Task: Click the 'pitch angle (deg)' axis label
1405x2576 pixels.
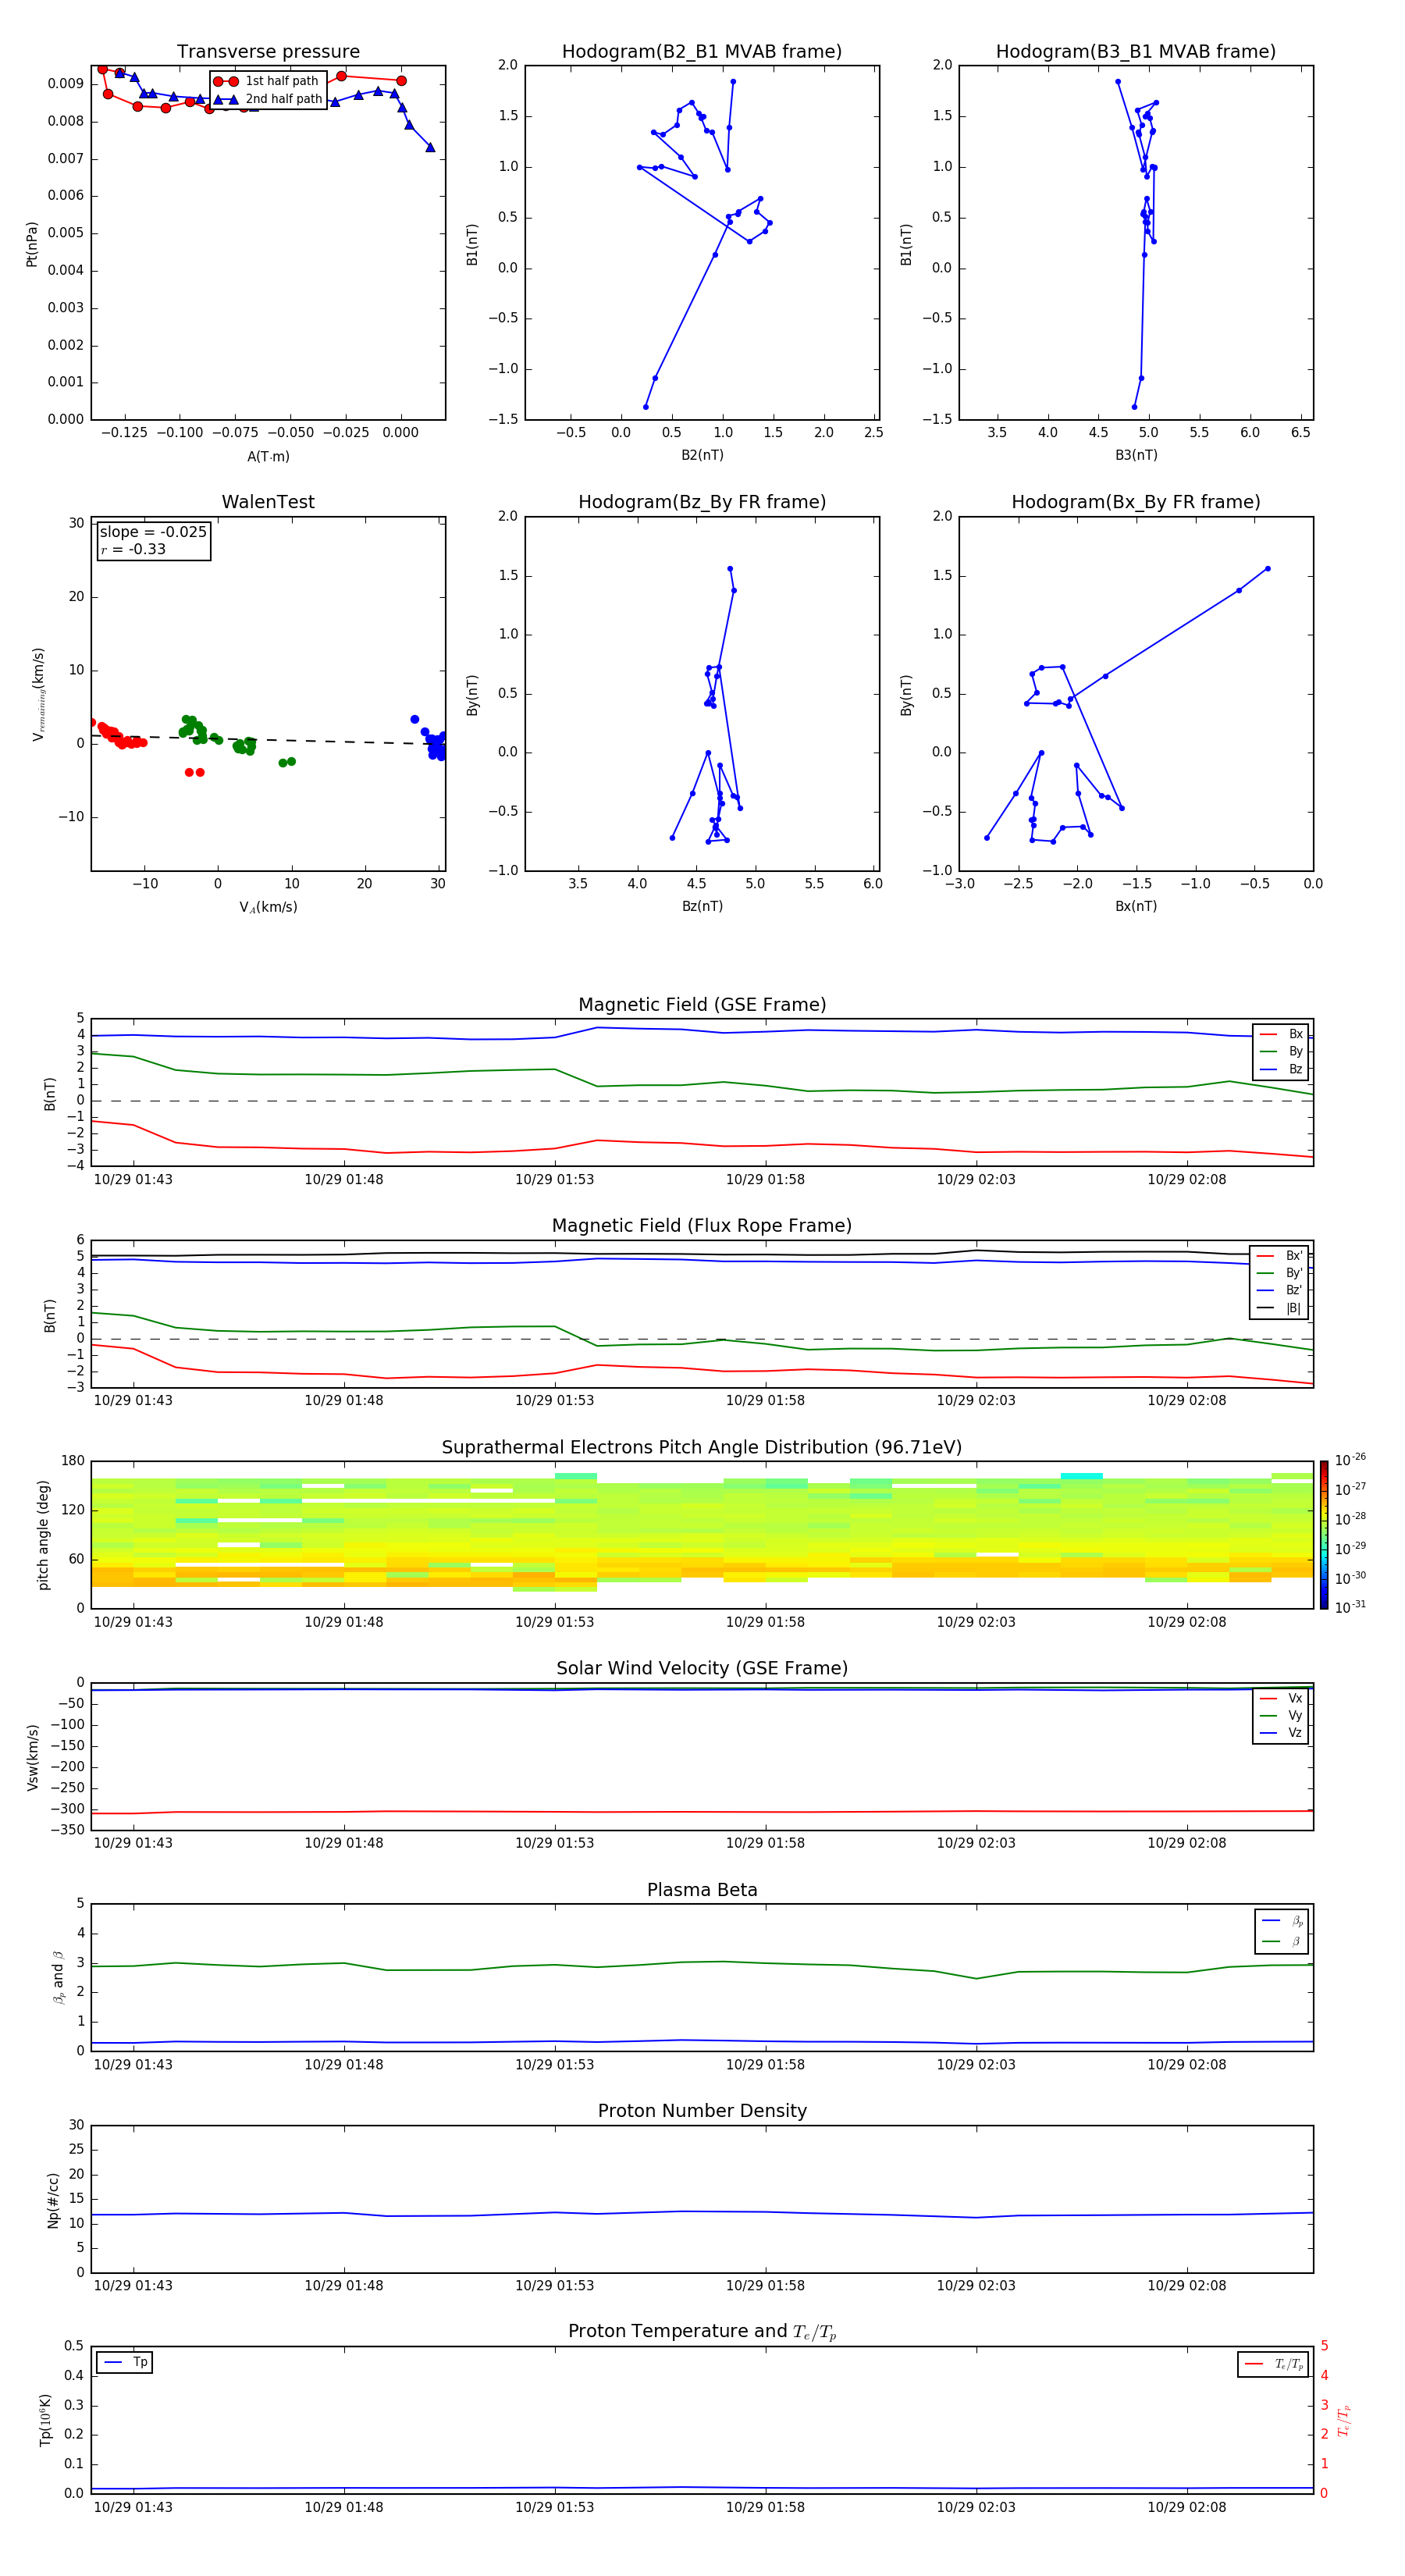Action: 43,1535
